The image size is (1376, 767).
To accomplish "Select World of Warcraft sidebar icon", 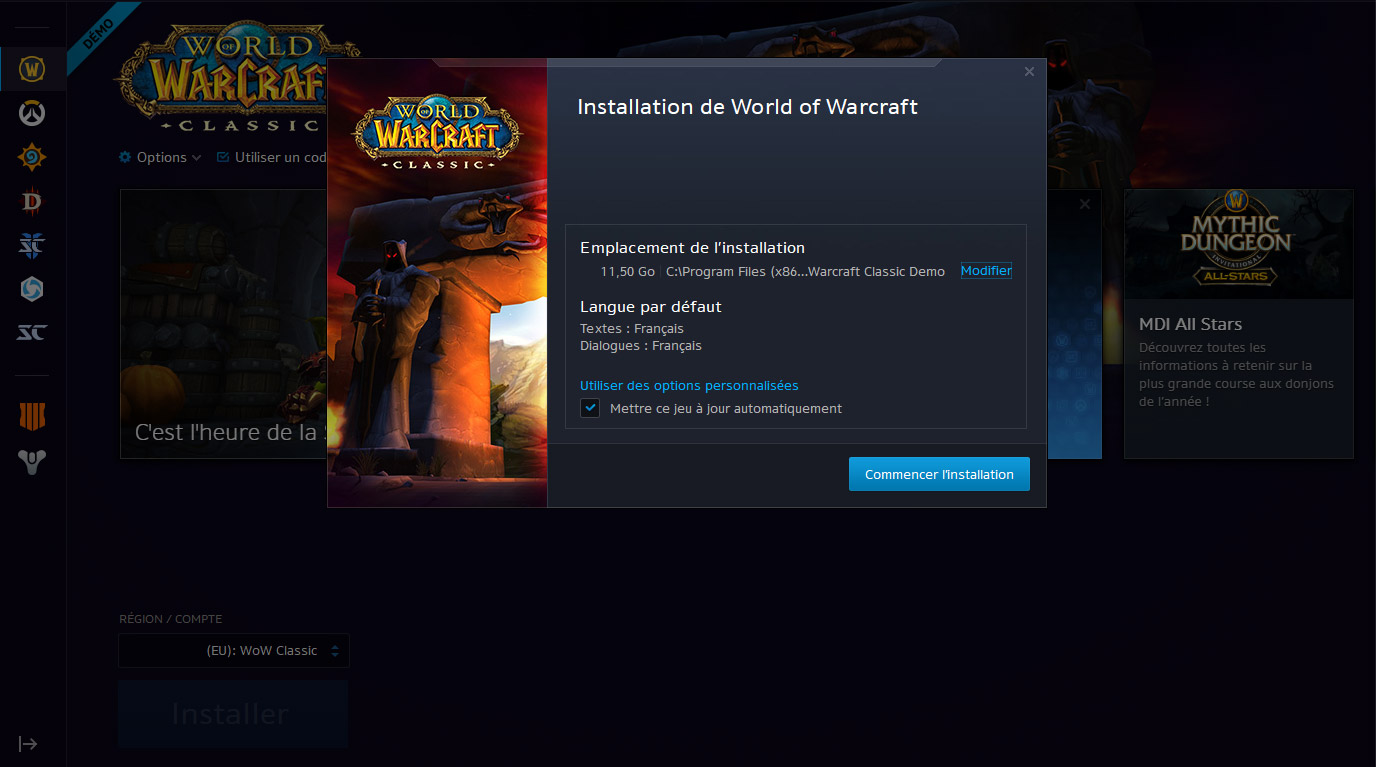I will [x=33, y=69].
